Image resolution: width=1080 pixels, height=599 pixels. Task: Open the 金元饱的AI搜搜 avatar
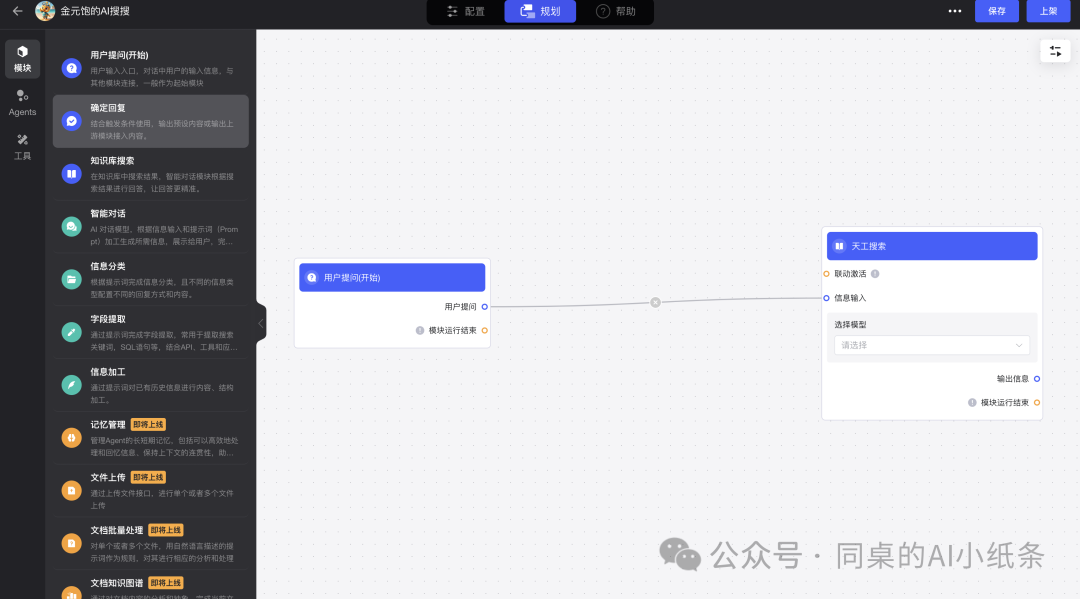pyautogui.click(x=45, y=11)
